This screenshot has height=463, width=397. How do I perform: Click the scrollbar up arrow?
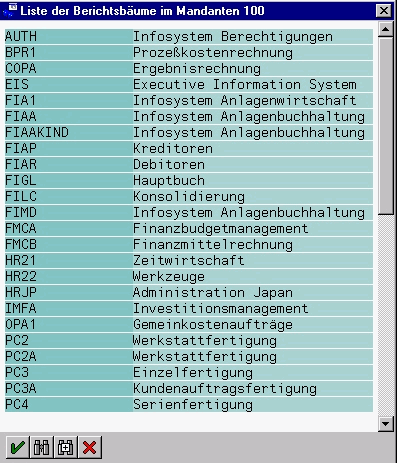pos(386,30)
